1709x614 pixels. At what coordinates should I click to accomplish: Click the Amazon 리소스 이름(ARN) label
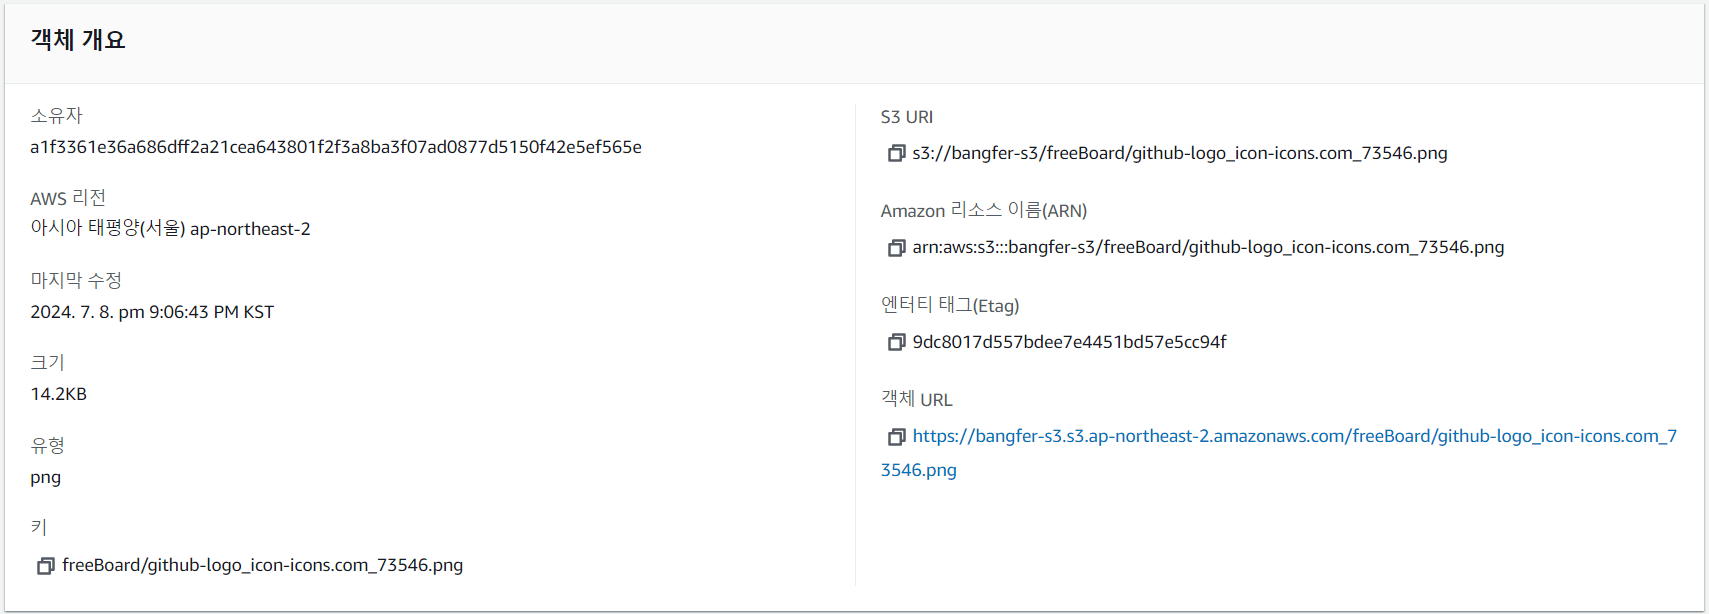[x=983, y=210]
